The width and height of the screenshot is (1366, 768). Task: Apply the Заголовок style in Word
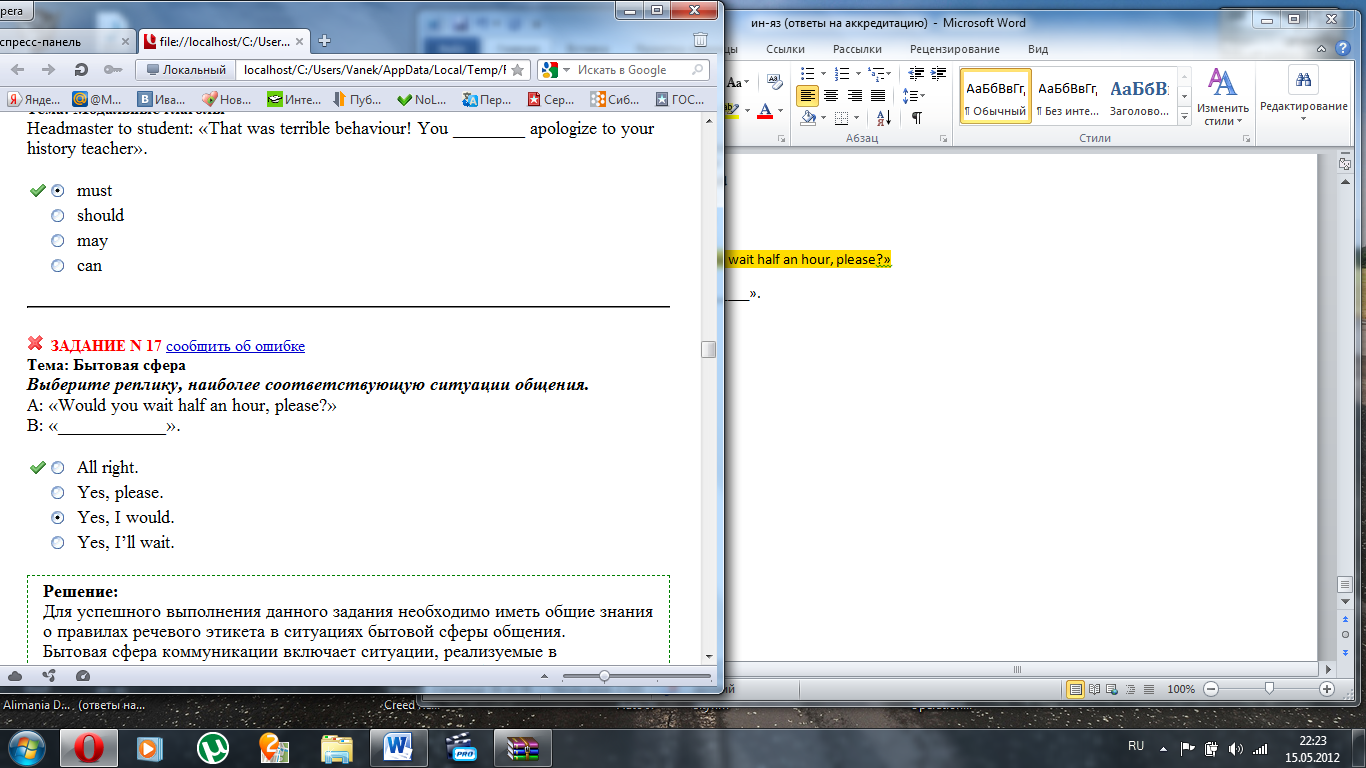[x=1139, y=96]
